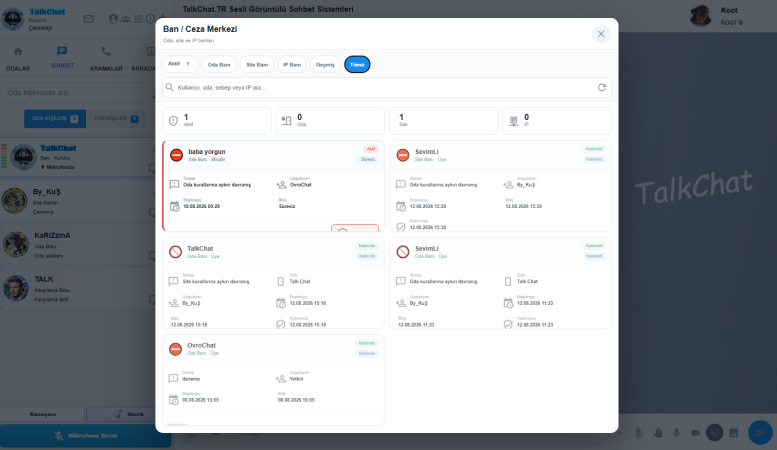Click Mikrofonu Bırak button
The image size is (777, 450).
tap(86, 436)
